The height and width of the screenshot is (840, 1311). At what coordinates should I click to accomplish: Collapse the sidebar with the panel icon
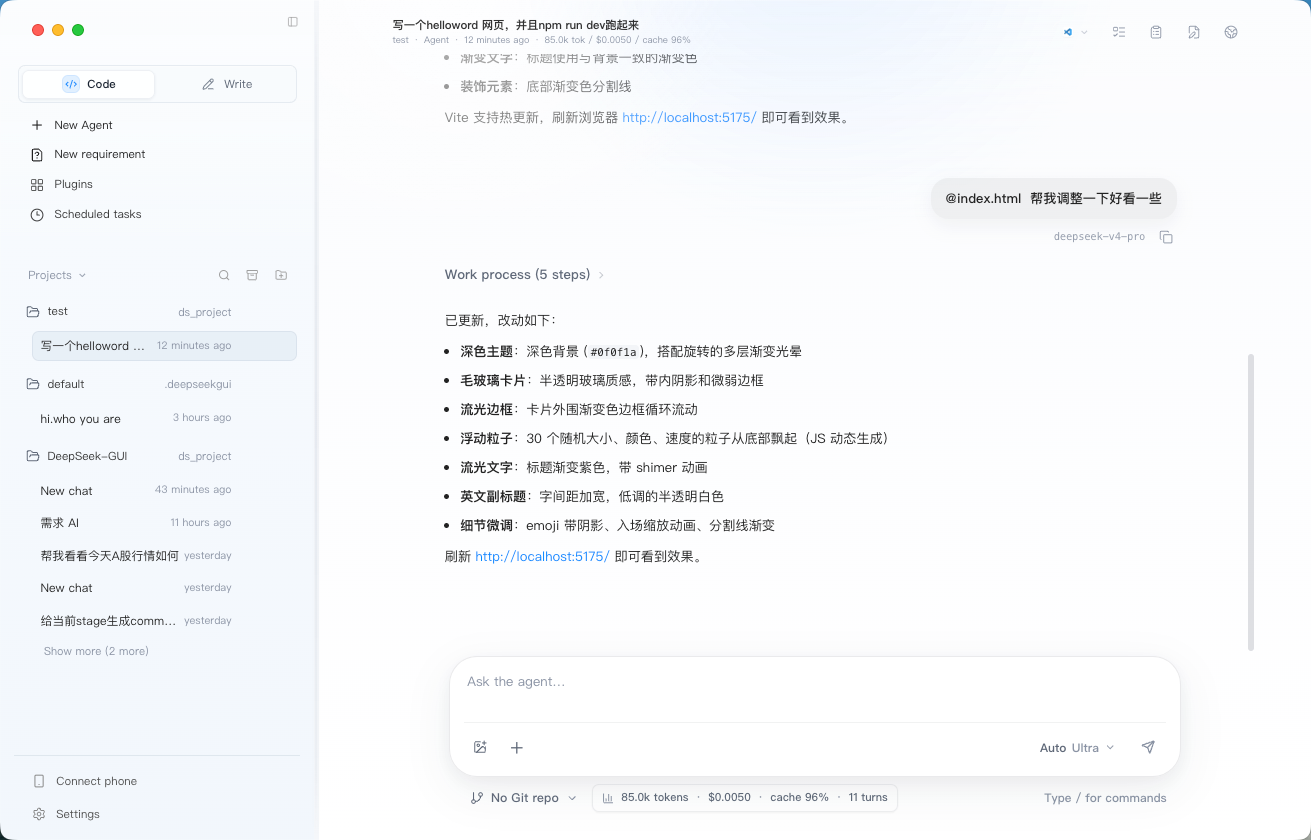pos(293,22)
